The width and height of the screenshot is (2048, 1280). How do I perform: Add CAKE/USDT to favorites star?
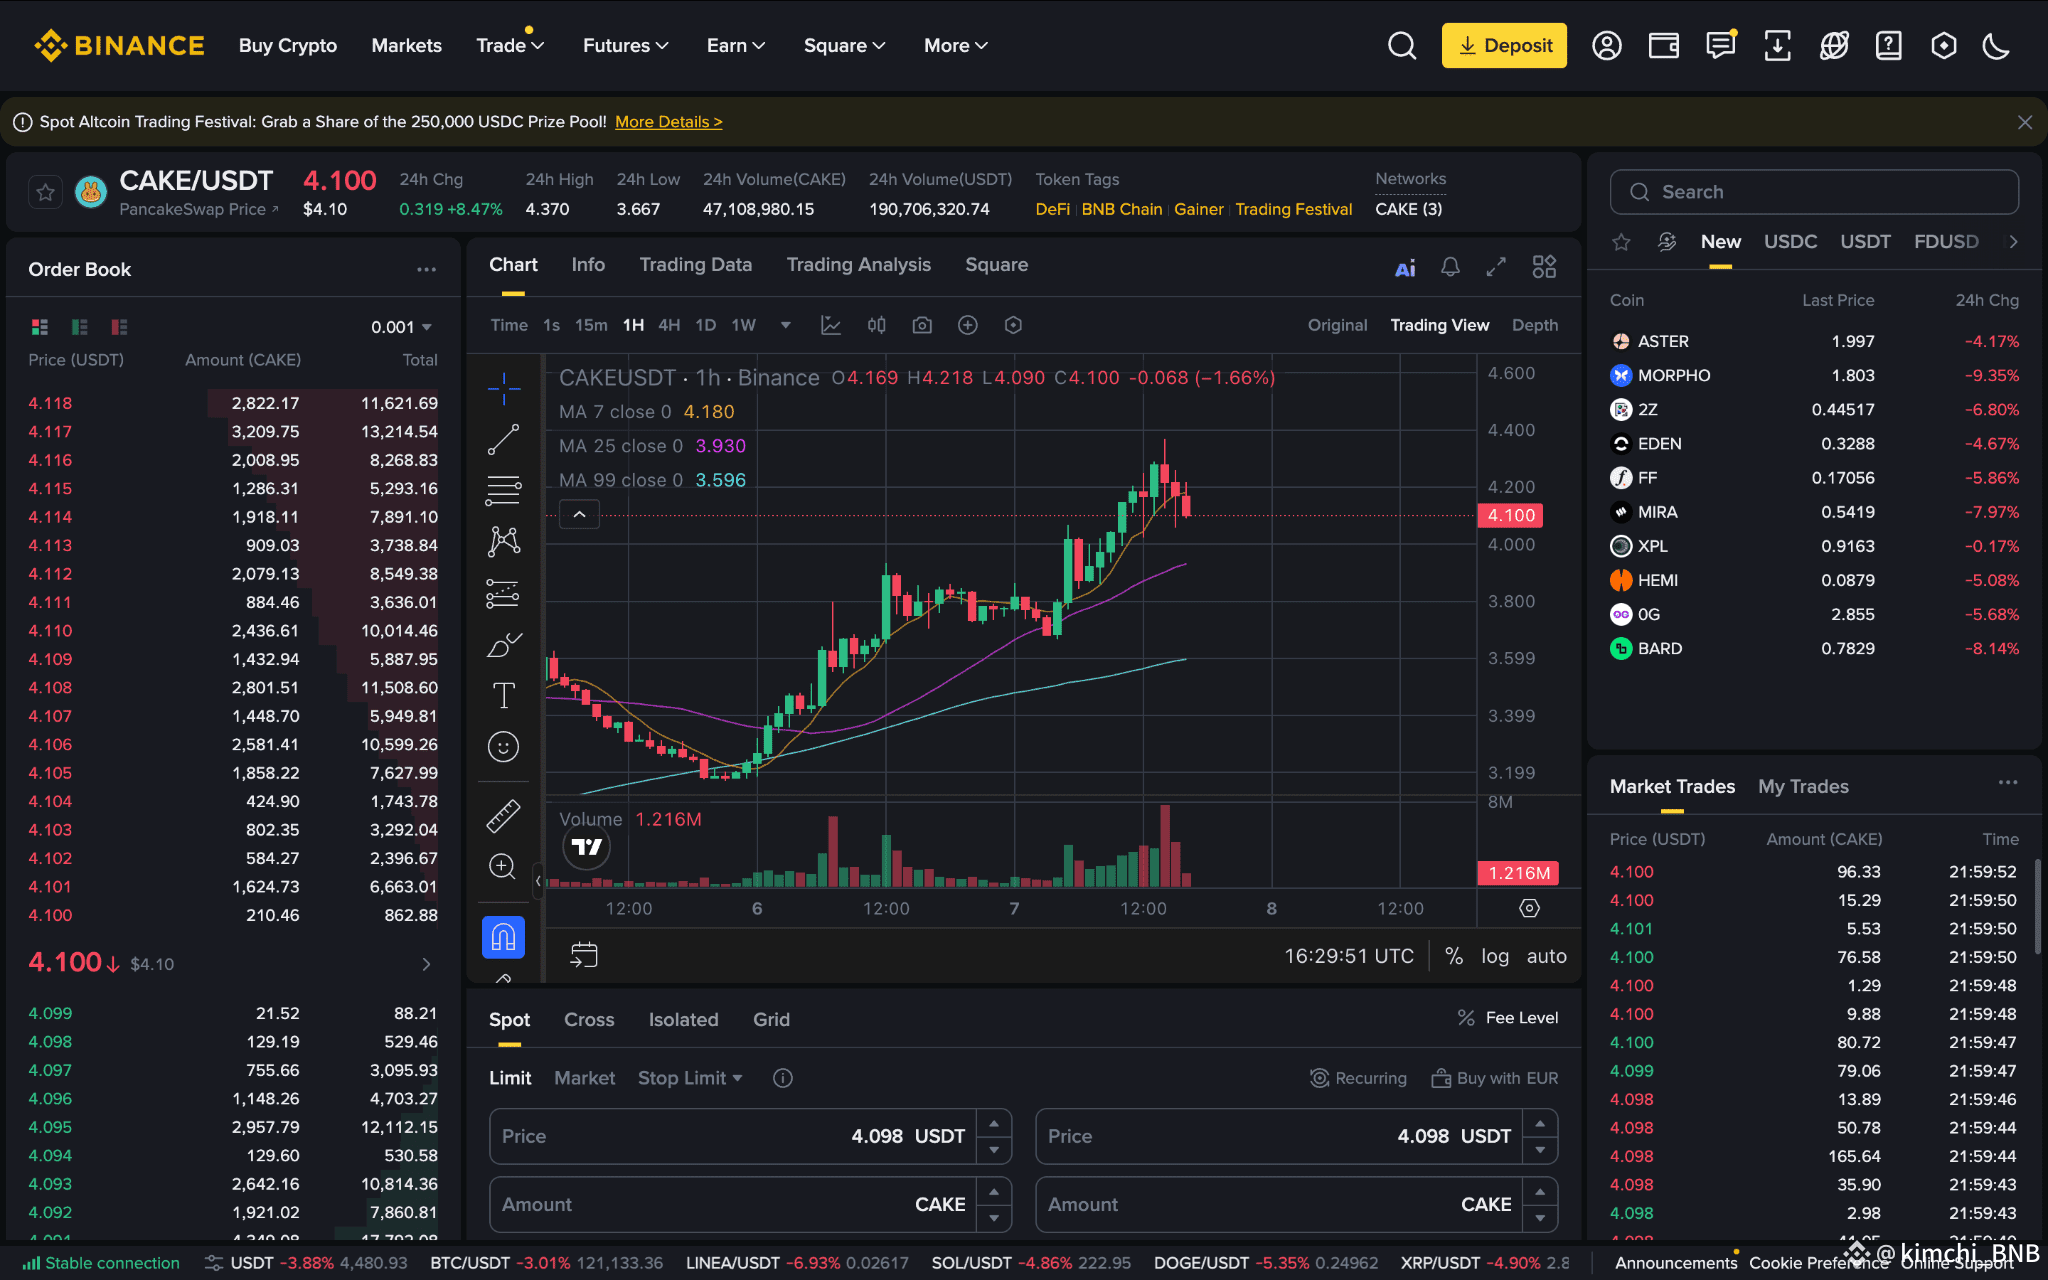click(x=46, y=192)
